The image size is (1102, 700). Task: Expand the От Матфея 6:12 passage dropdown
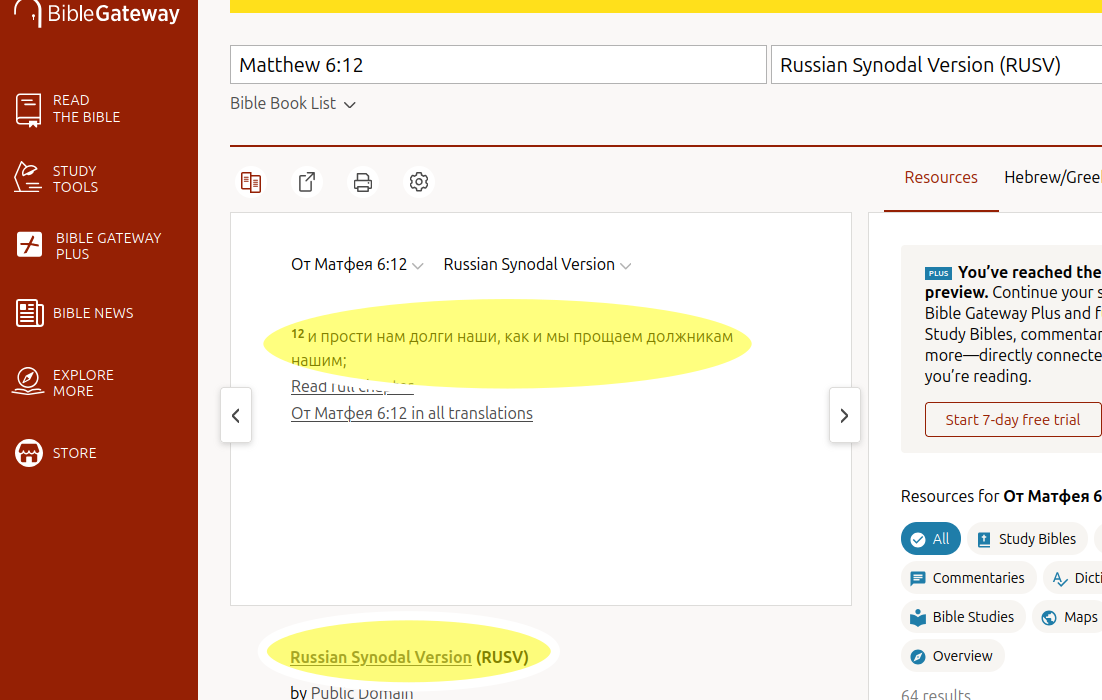(x=357, y=265)
